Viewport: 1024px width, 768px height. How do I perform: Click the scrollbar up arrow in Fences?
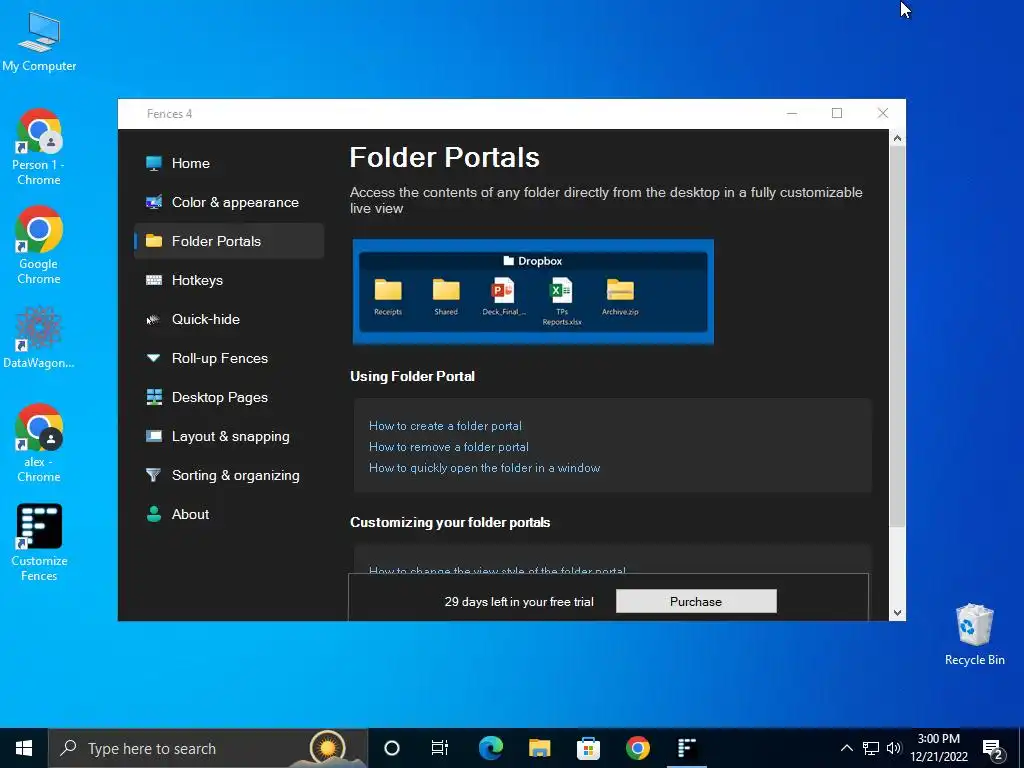pyautogui.click(x=897, y=138)
